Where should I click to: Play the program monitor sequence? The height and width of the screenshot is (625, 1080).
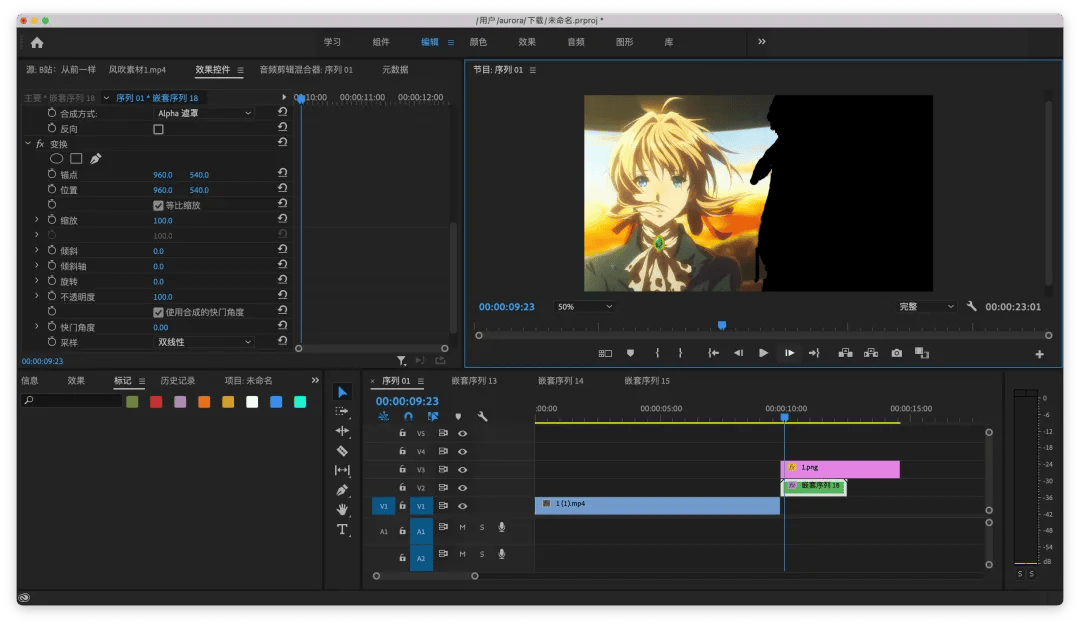(x=763, y=353)
